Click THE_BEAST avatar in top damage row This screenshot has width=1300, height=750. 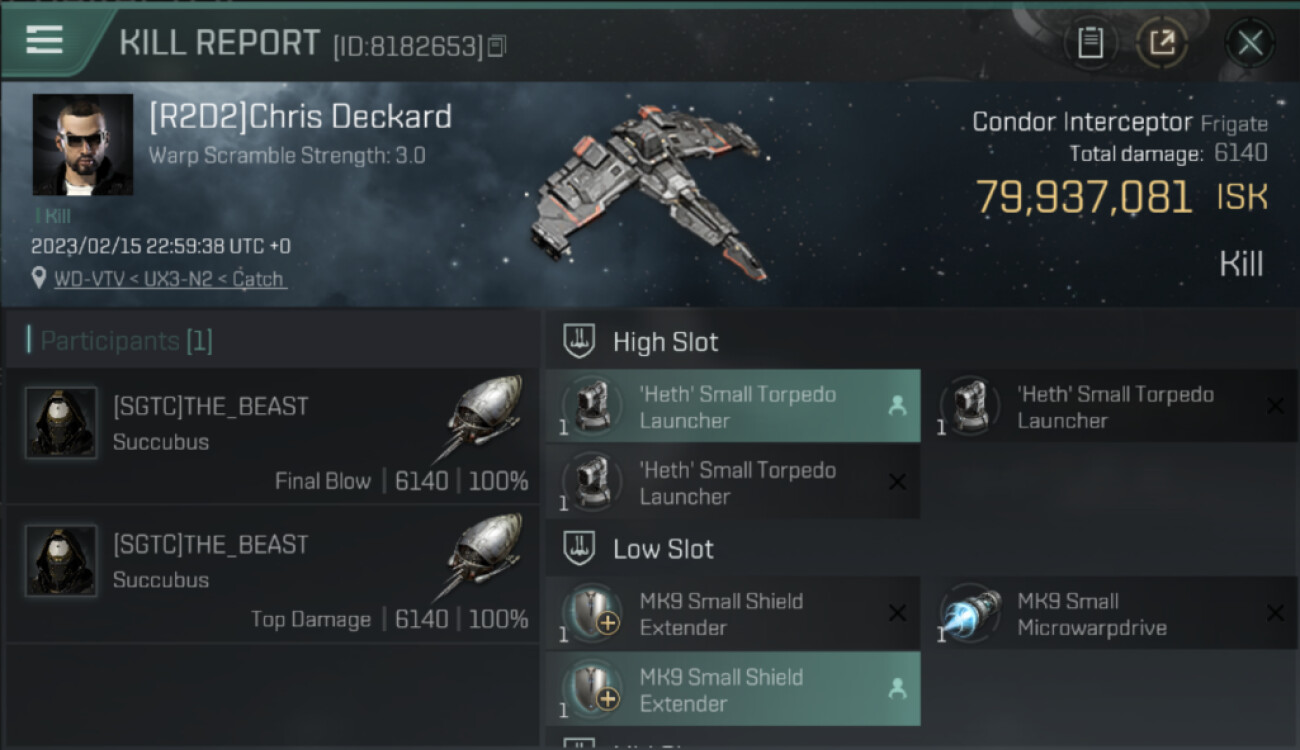click(x=61, y=561)
